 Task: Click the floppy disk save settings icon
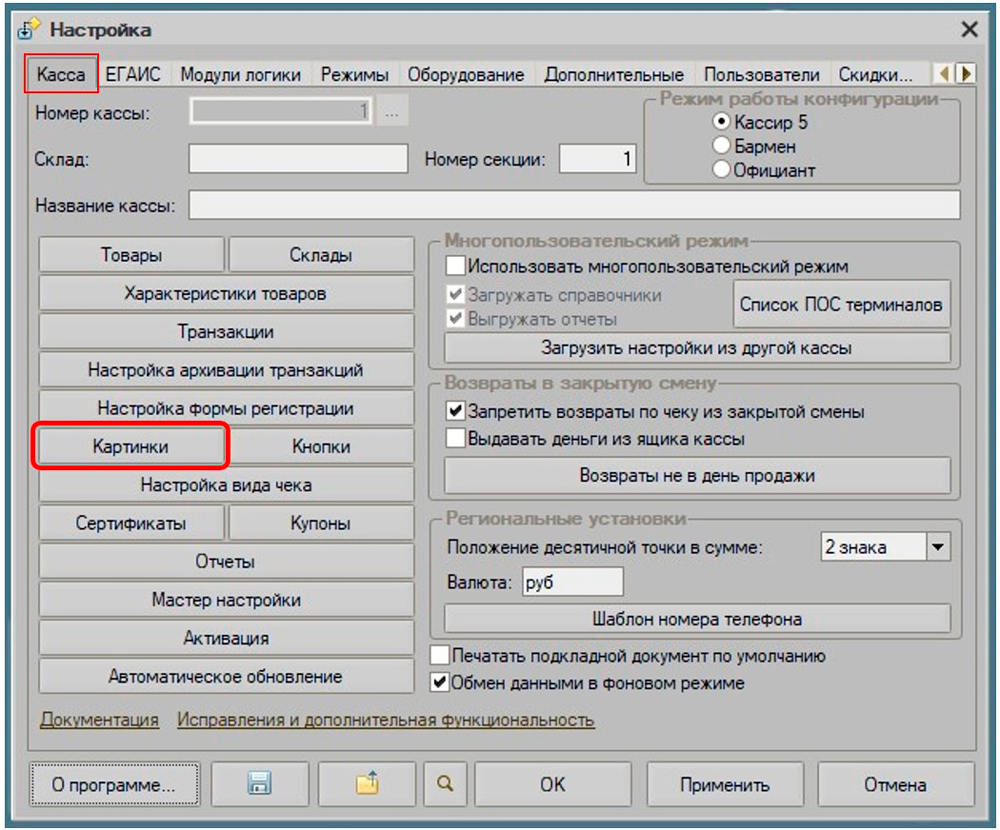(259, 785)
